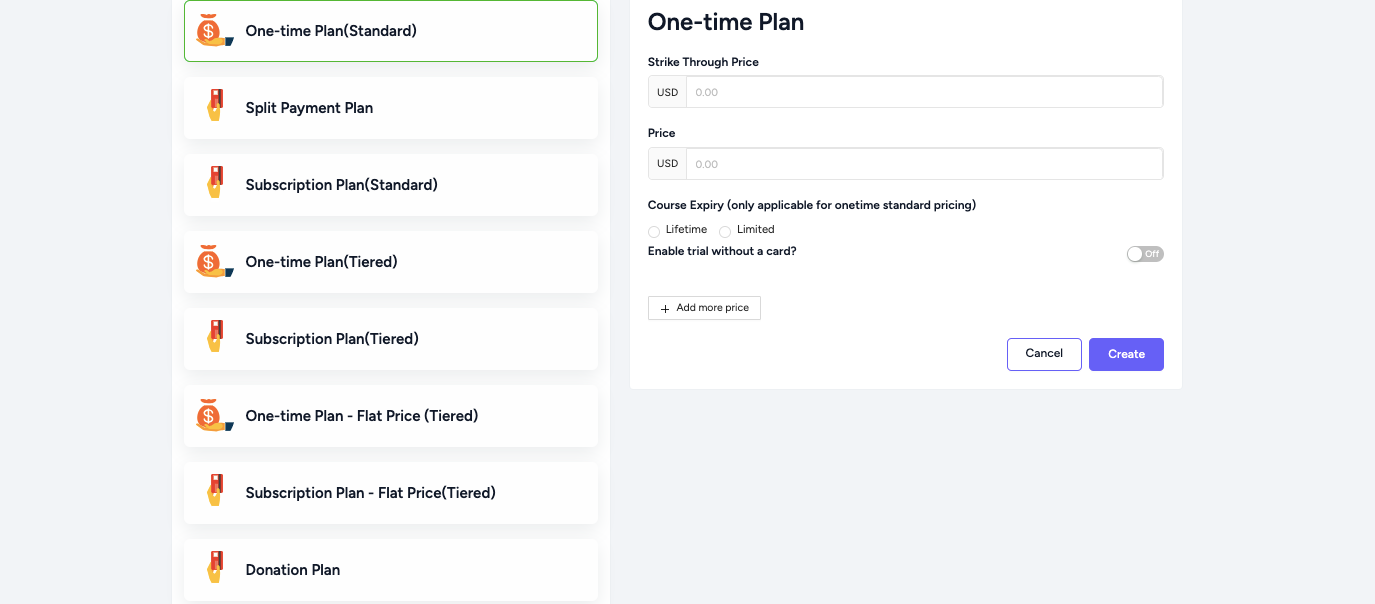Click Add more price button
Viewport: 1375px width, 604px height.
[x=704, y=308]
